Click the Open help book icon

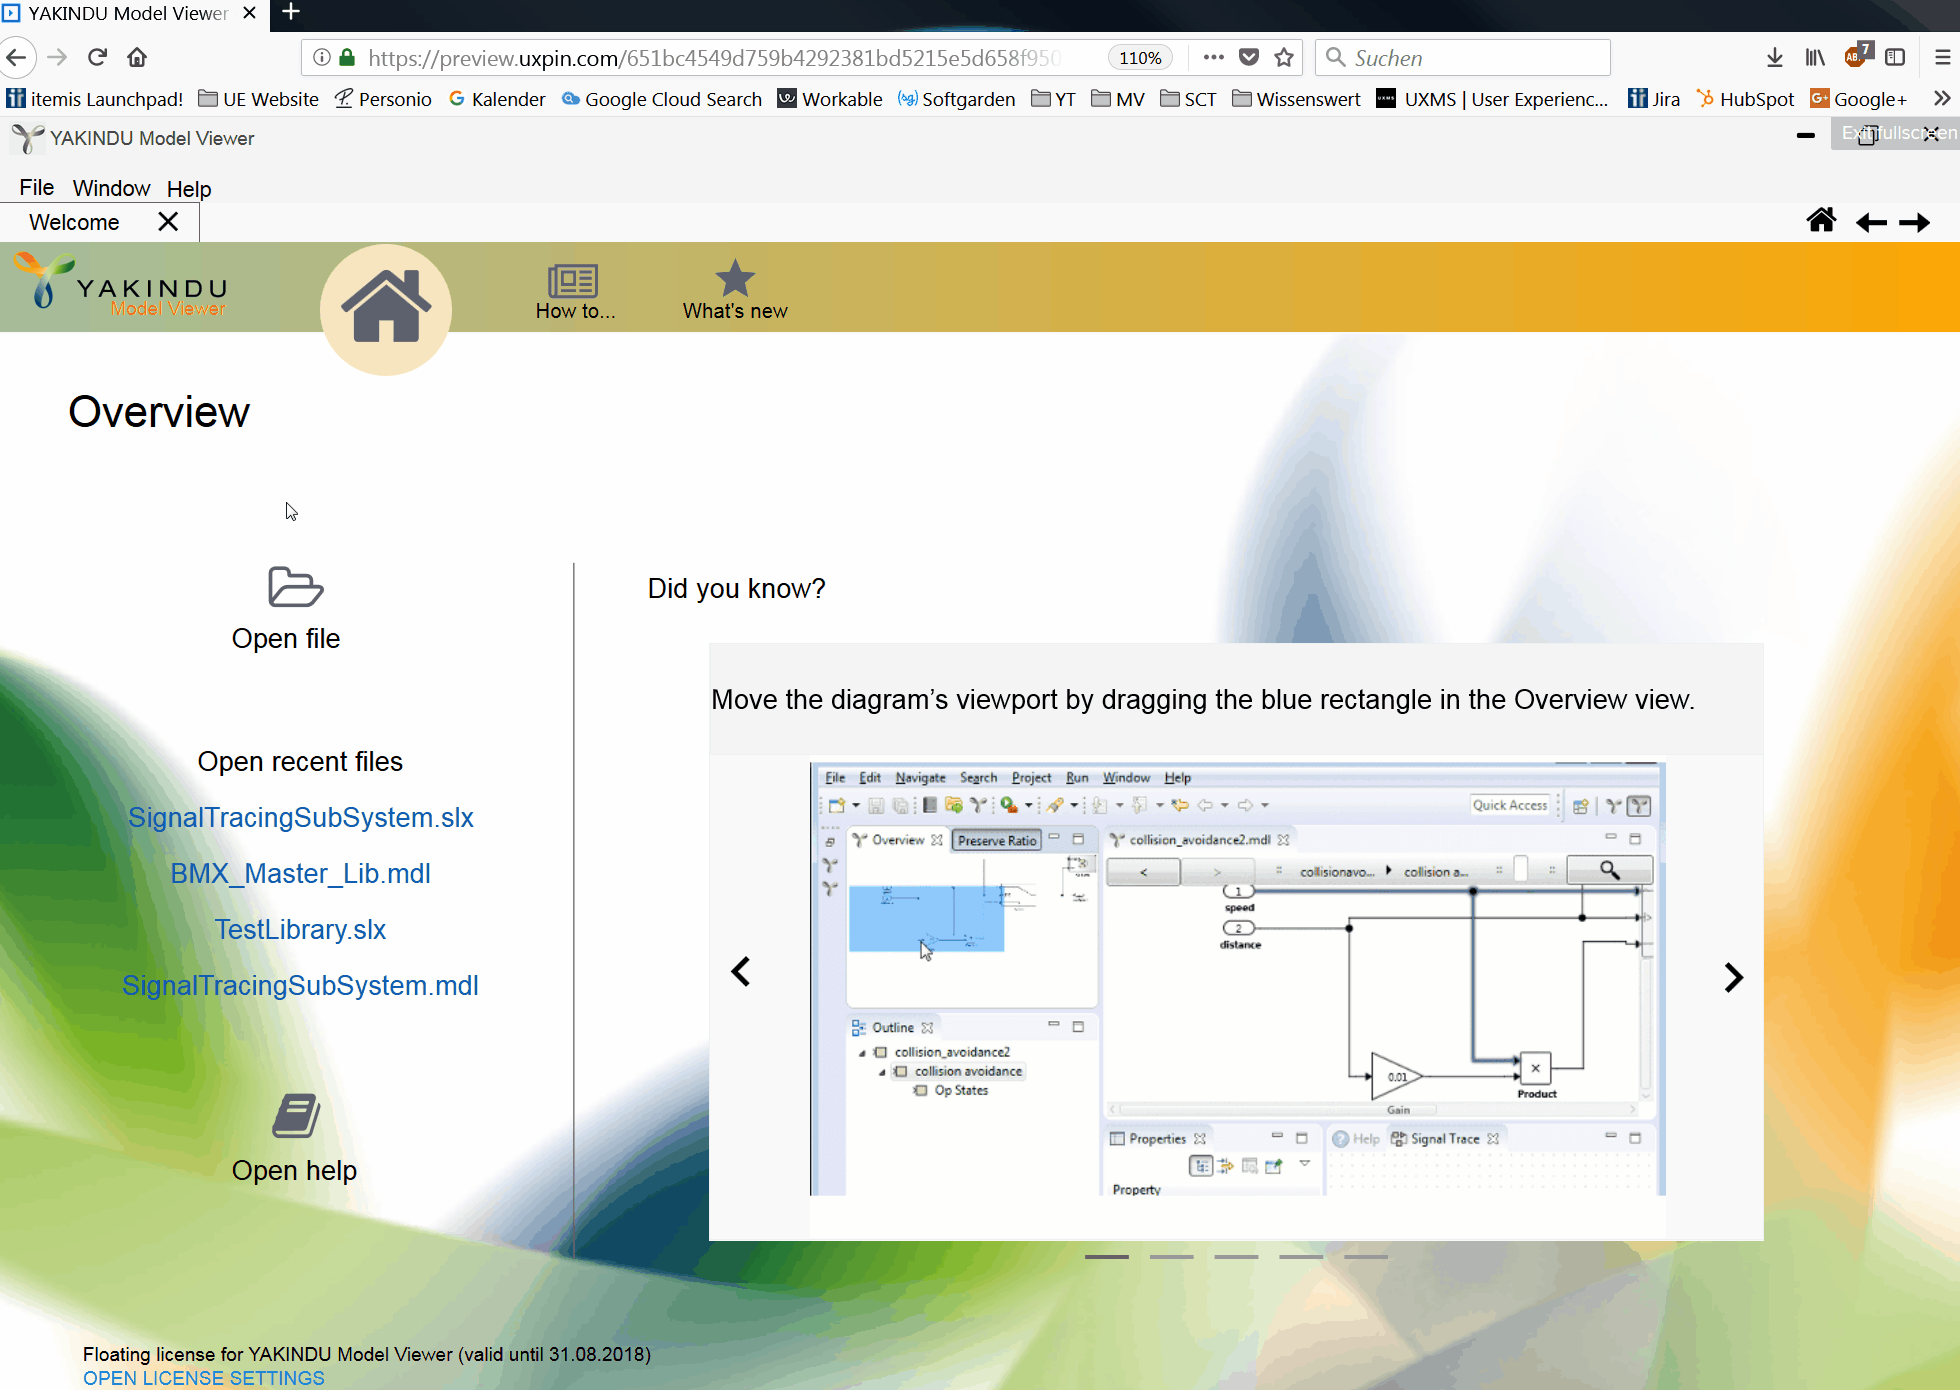296,1115
